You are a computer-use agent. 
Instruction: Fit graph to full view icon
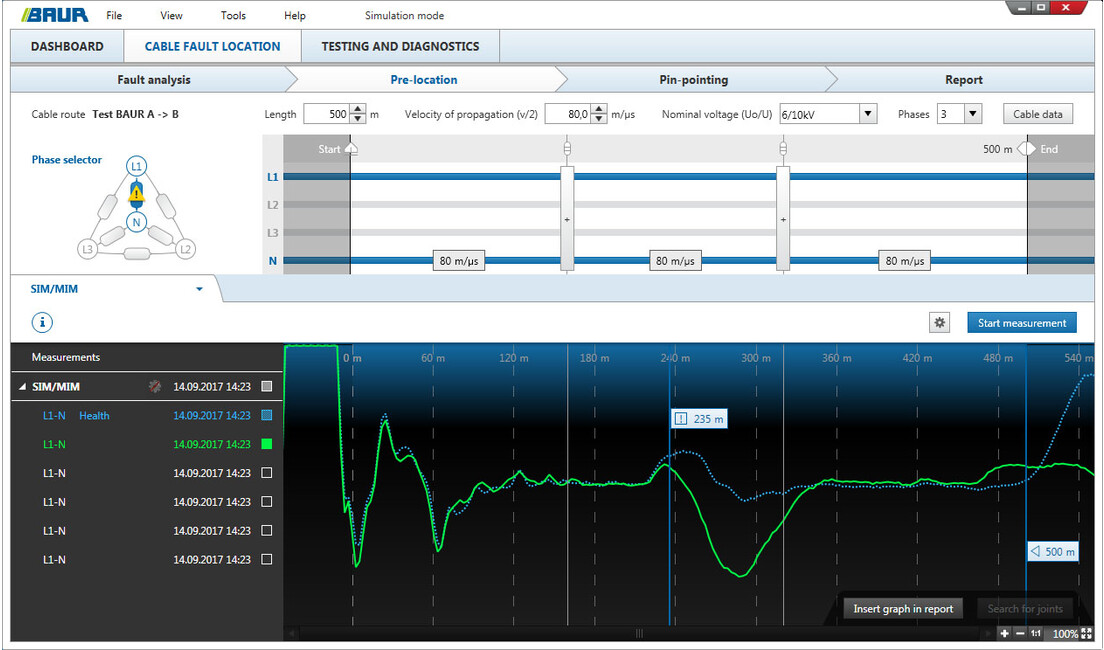[x=1085, y=634]
